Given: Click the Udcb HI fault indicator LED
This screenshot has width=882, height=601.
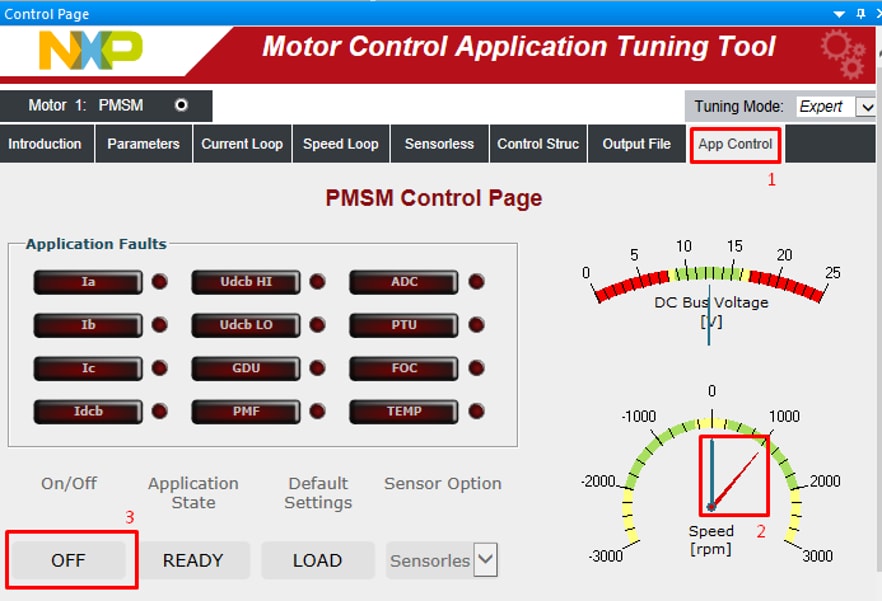Looking at the screenshot, I should tap(317, 282).
